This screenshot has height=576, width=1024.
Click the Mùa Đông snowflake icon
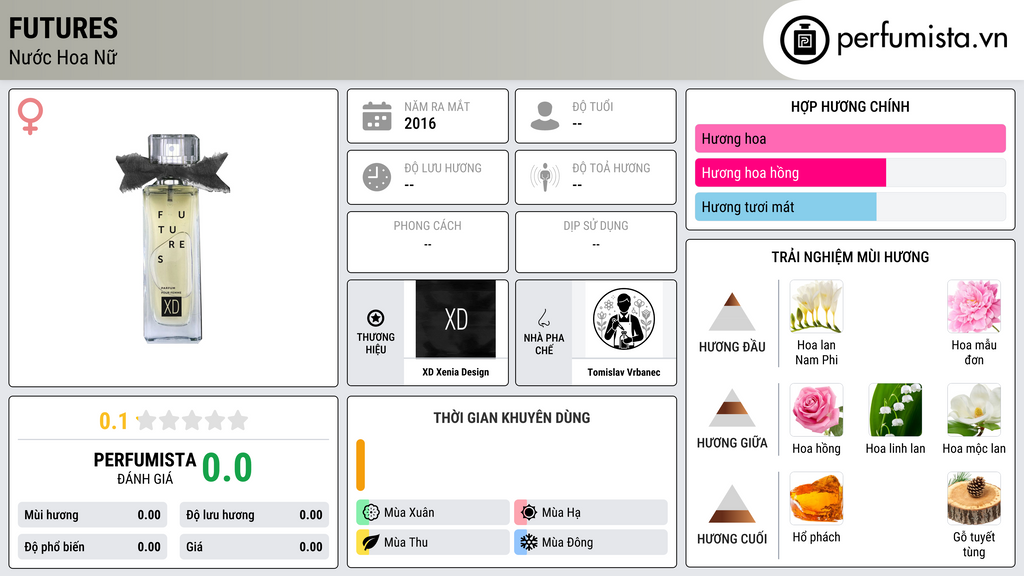point(529,542)
